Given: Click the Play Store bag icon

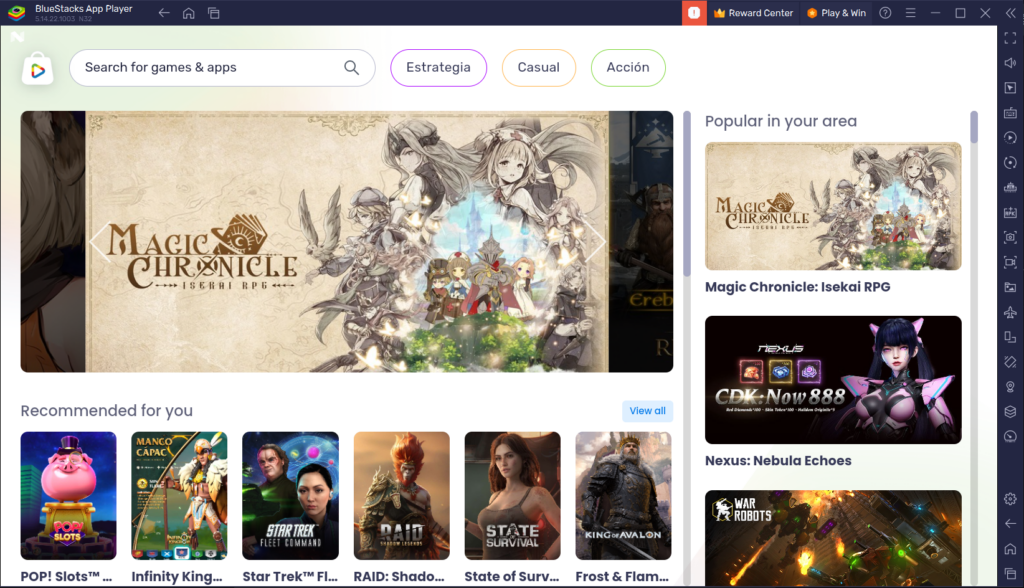Looking at the screenshot, I should click(x=37, y=69).
